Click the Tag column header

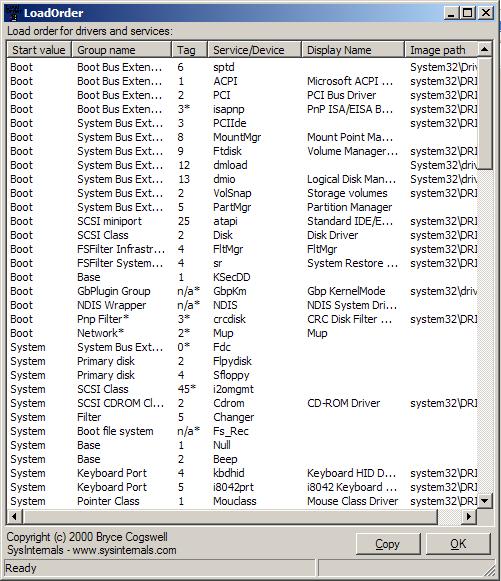(189, 50)
